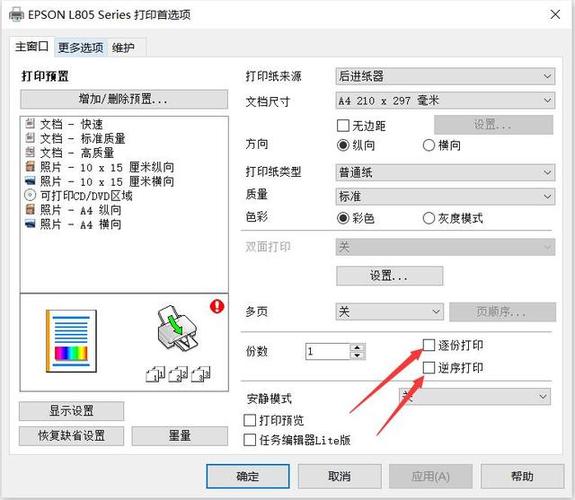Open the disabled 双面打印 dropdown
This screenshot has width=575, height=500.
(x=445, y=247)
